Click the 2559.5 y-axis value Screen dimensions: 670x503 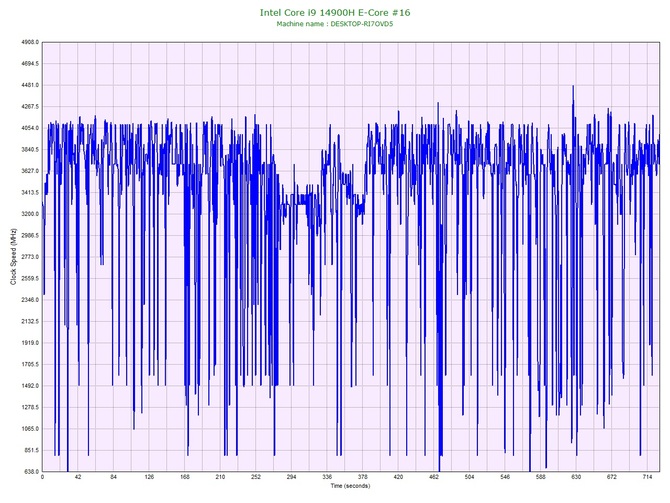(x=30, y=279)
